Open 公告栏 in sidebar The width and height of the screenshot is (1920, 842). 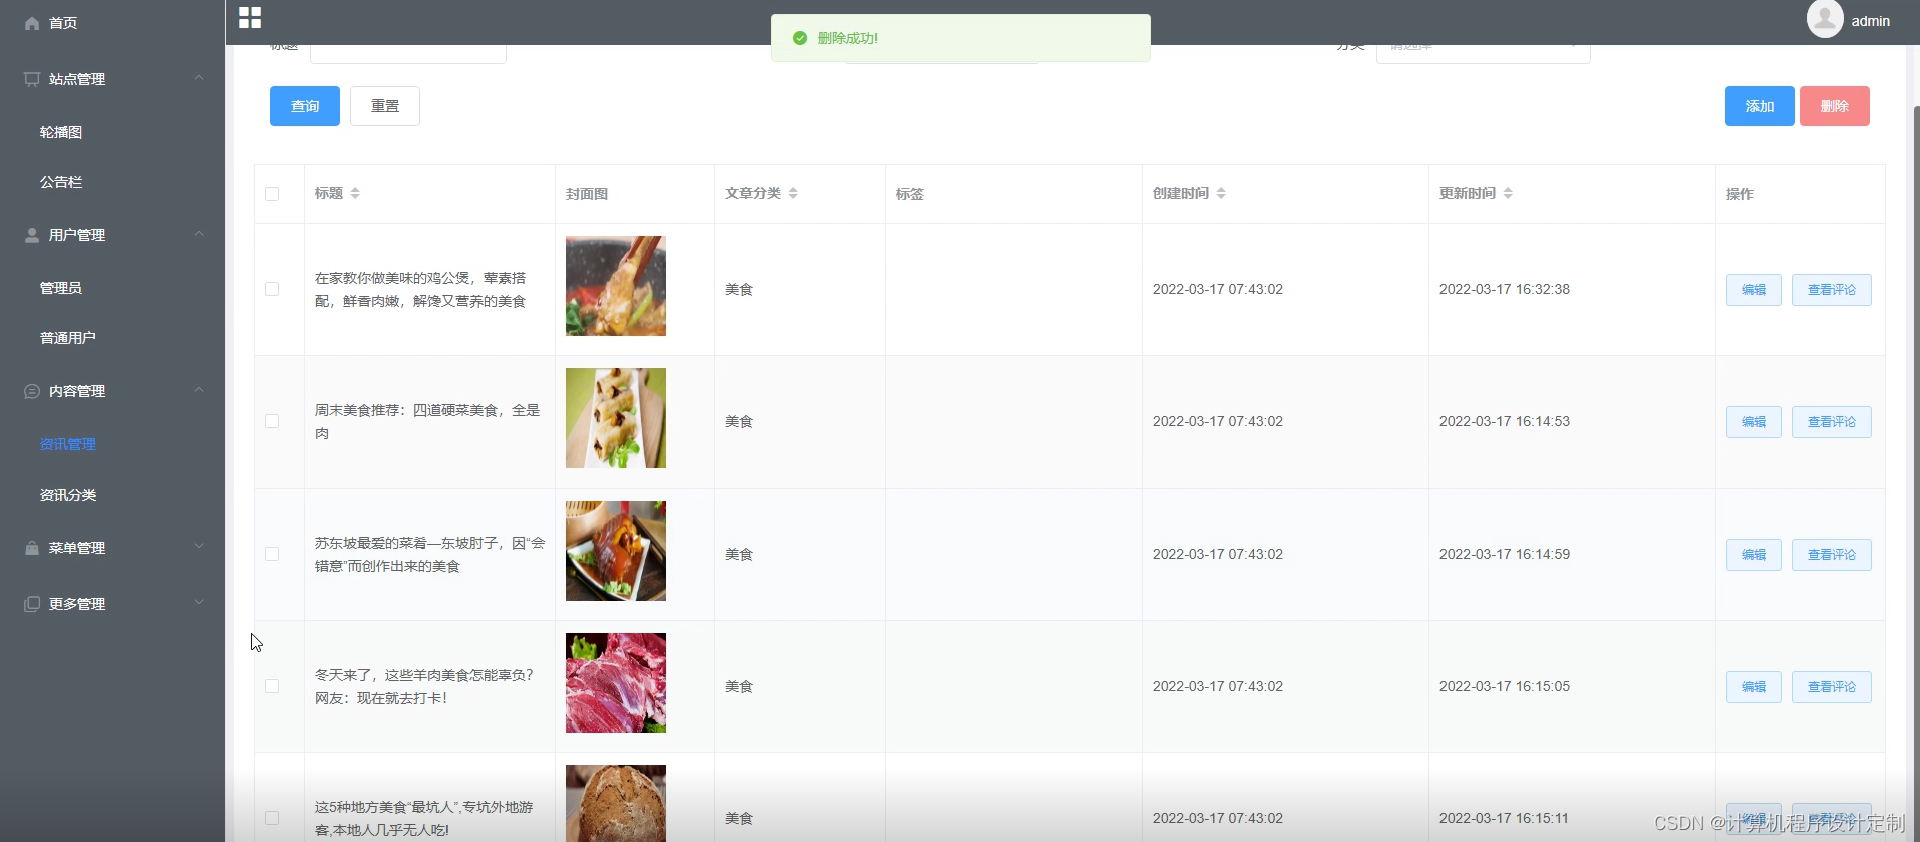[61, 182]
